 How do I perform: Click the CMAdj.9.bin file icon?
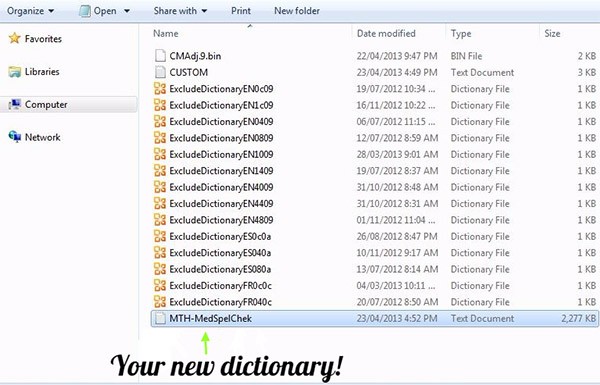[x=160, y=56]
